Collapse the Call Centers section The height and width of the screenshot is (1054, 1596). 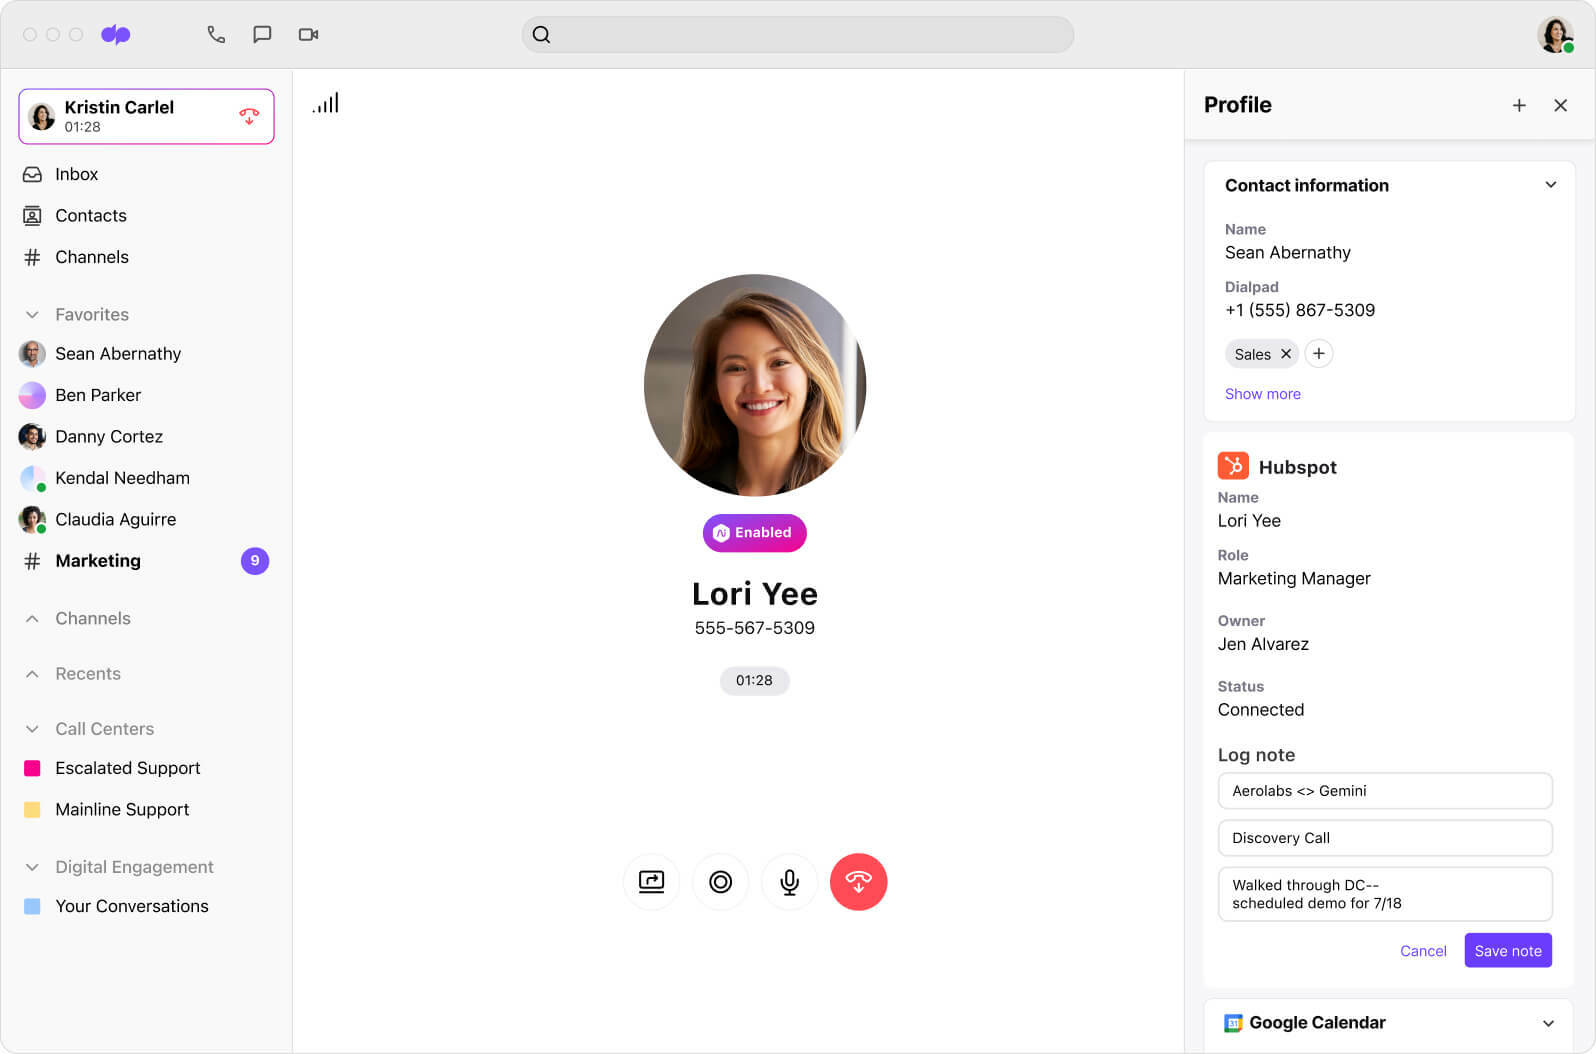pyautogui.click(x=32, y=729)
